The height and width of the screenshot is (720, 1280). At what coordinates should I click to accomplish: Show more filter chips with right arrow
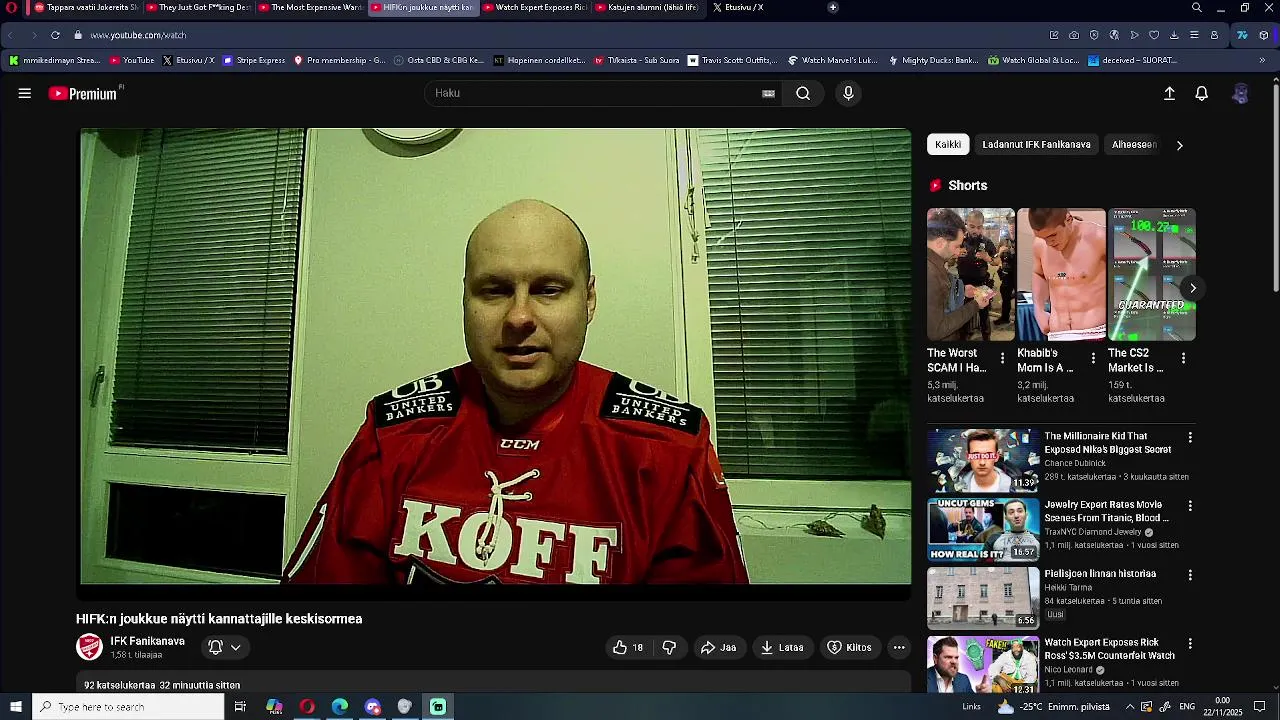(1179, 145)
